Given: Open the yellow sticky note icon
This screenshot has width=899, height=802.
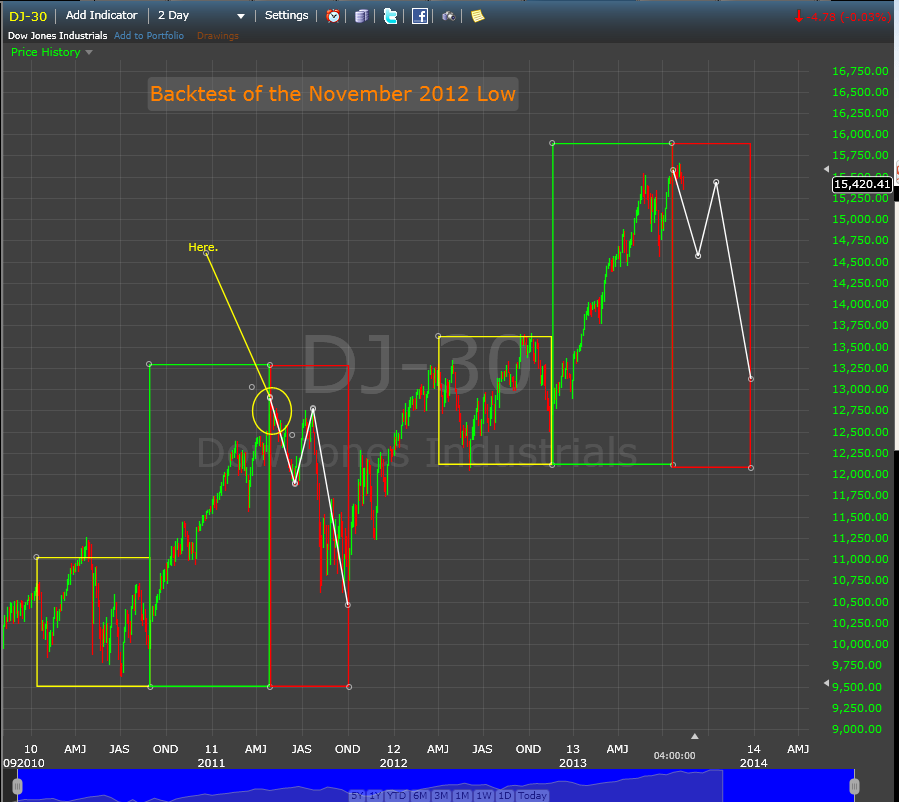Looking at the screenshot, I should (478, 16).
